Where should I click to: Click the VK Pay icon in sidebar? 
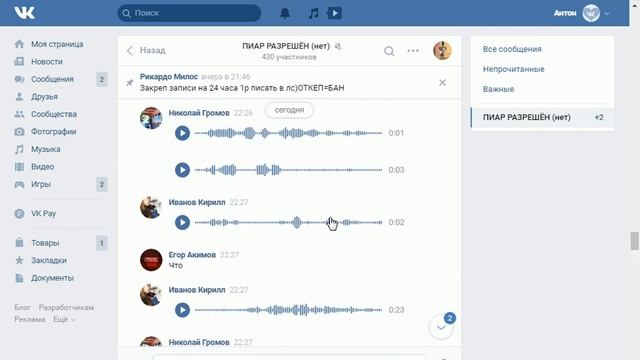click(x=19, y=213)
